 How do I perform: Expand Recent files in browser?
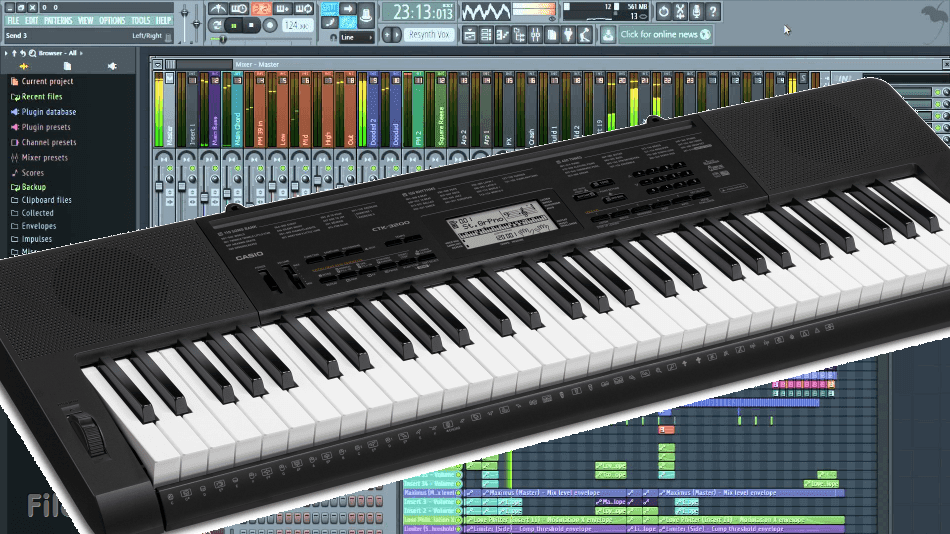36,96
